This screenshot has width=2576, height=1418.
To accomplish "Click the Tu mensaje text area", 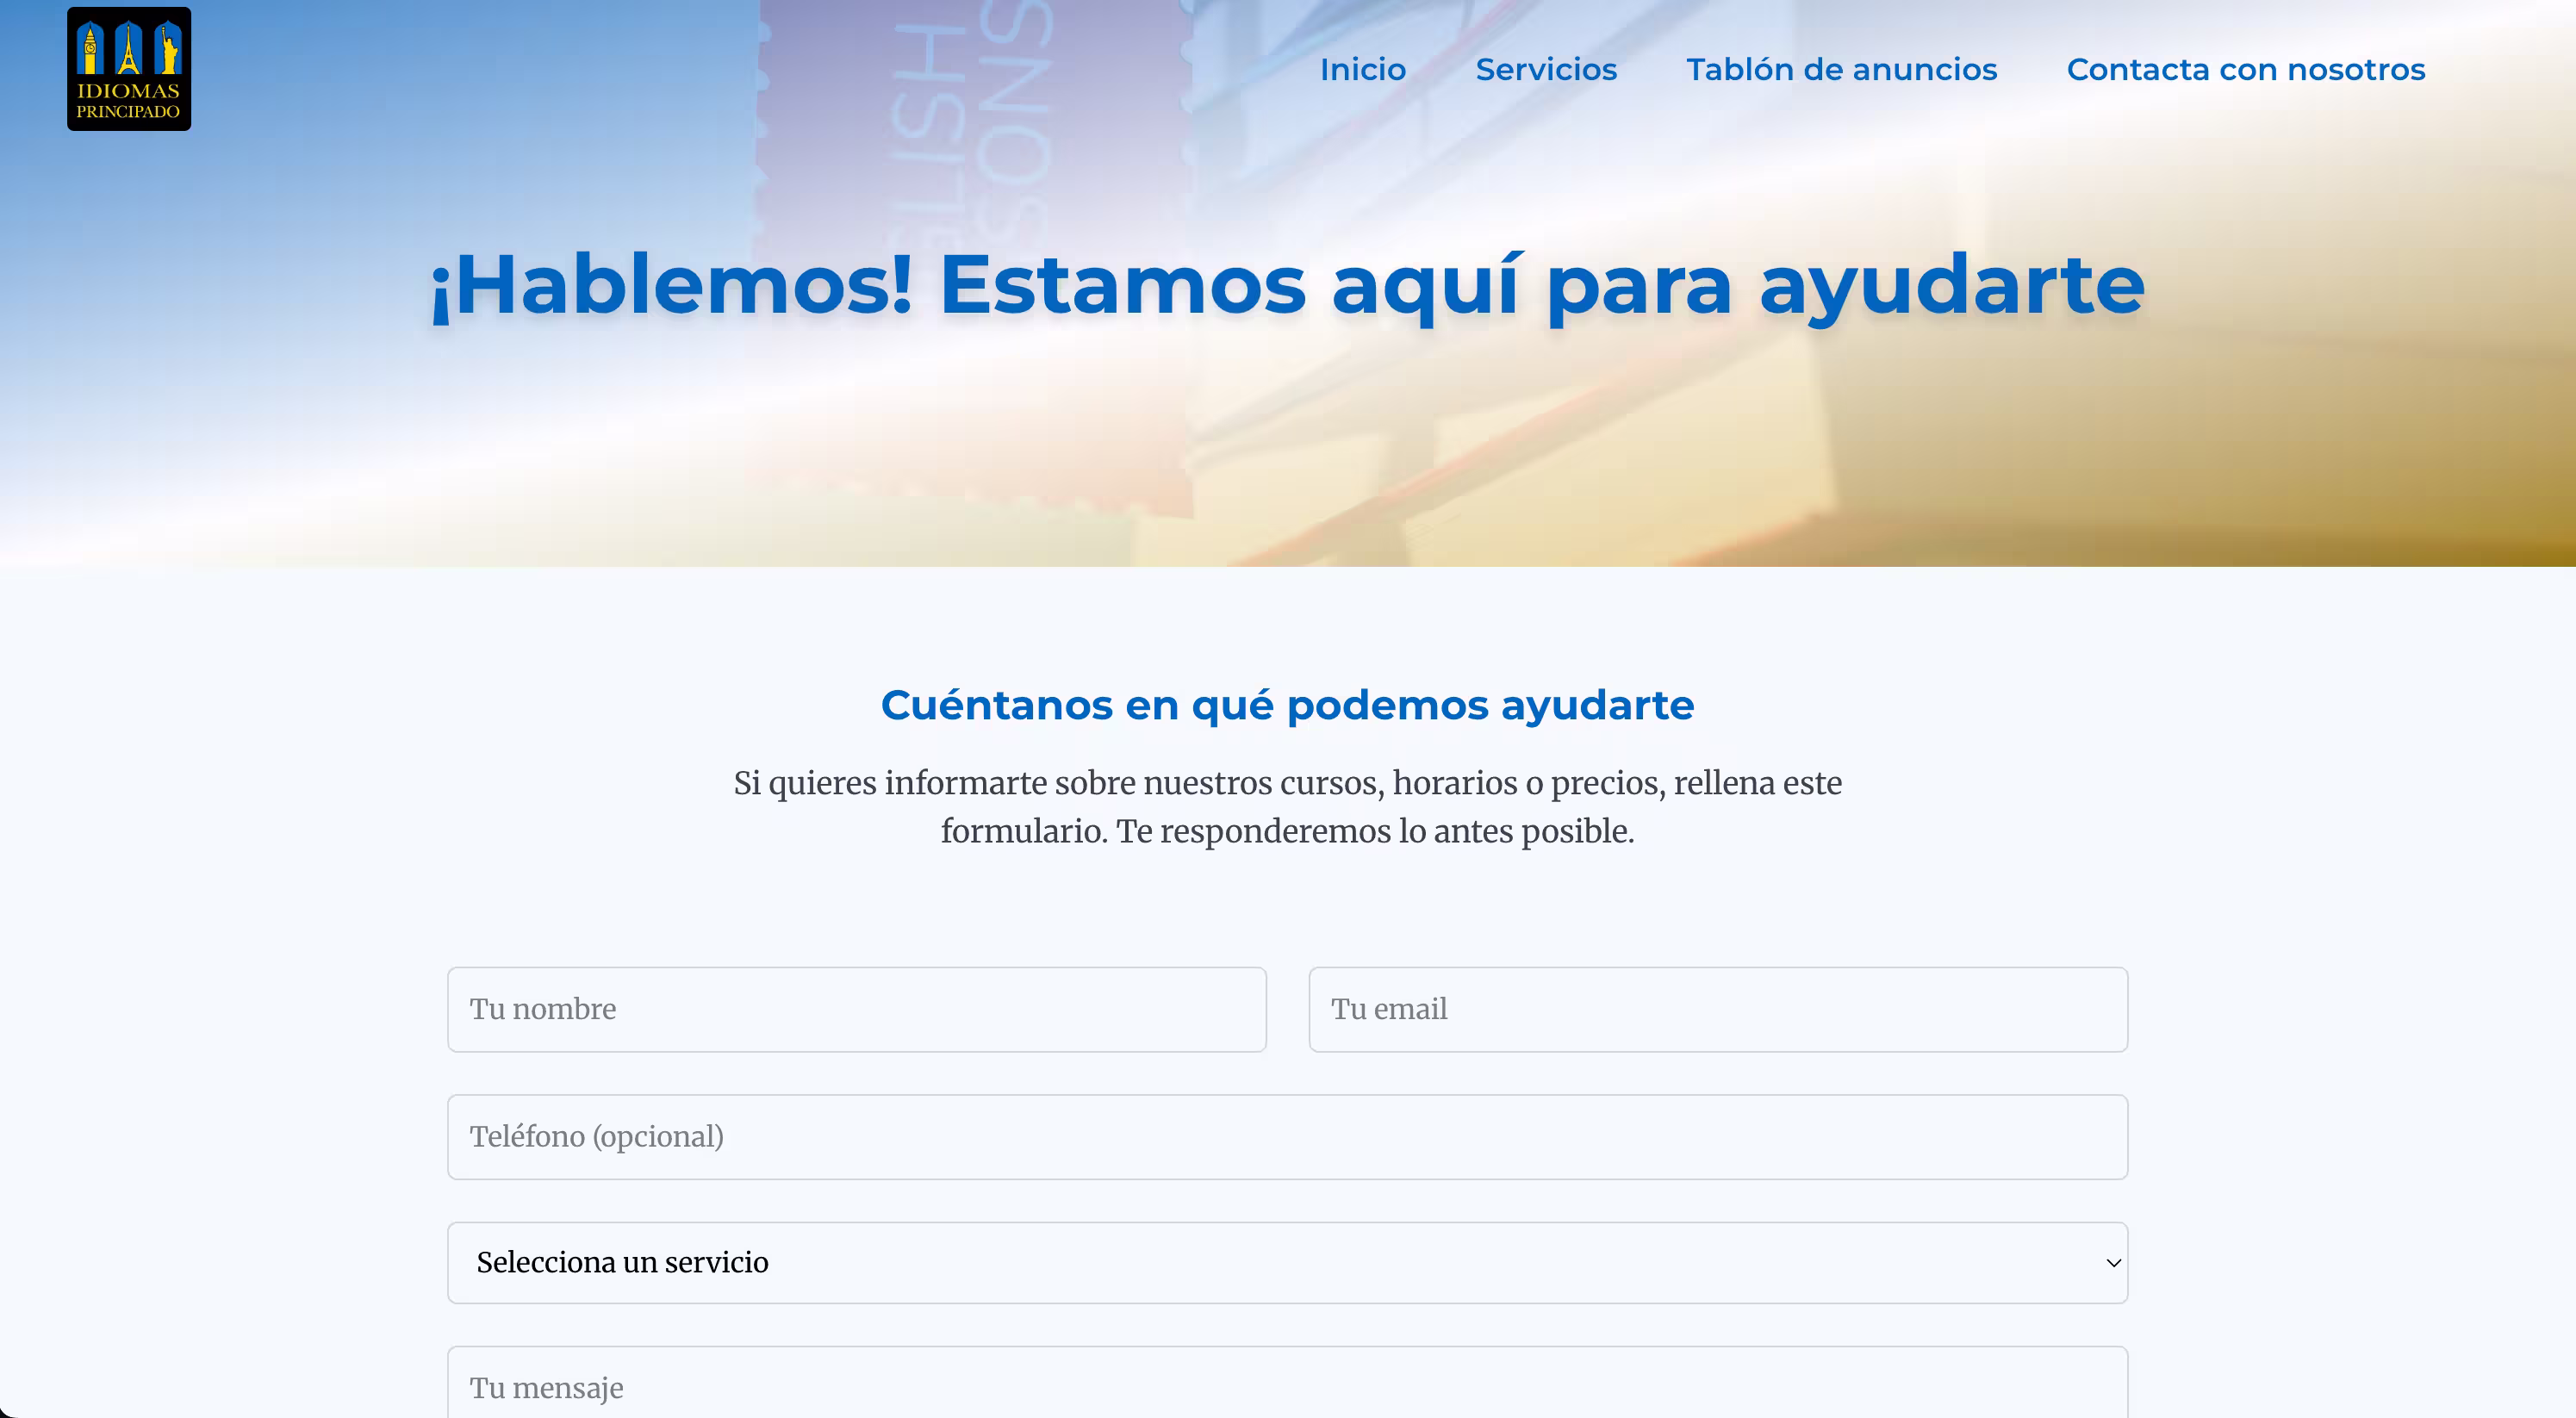I will pos(1286,1388).
